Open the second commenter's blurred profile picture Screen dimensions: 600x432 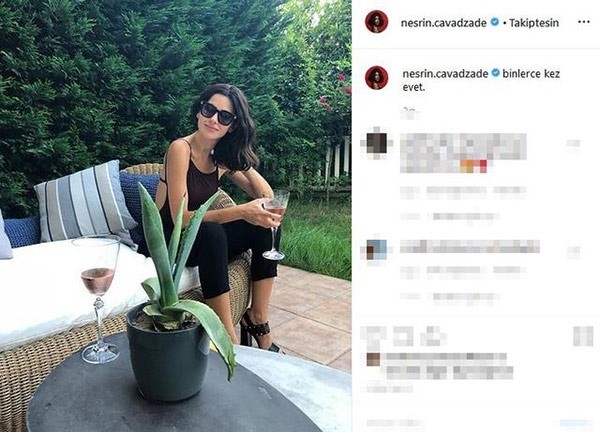tap(377, 249)
